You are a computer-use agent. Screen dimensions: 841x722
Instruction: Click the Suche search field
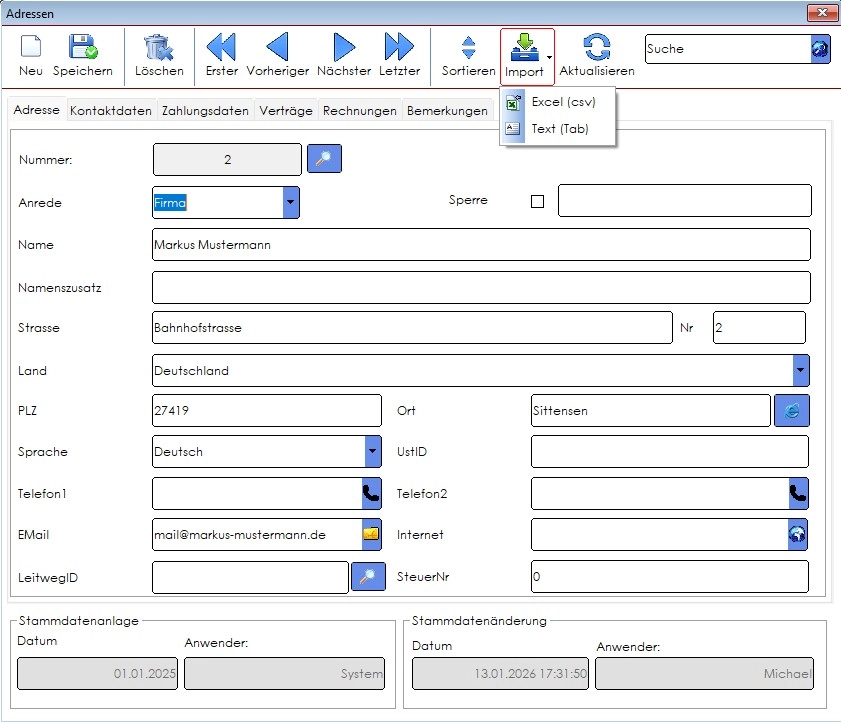pos(728,49)
